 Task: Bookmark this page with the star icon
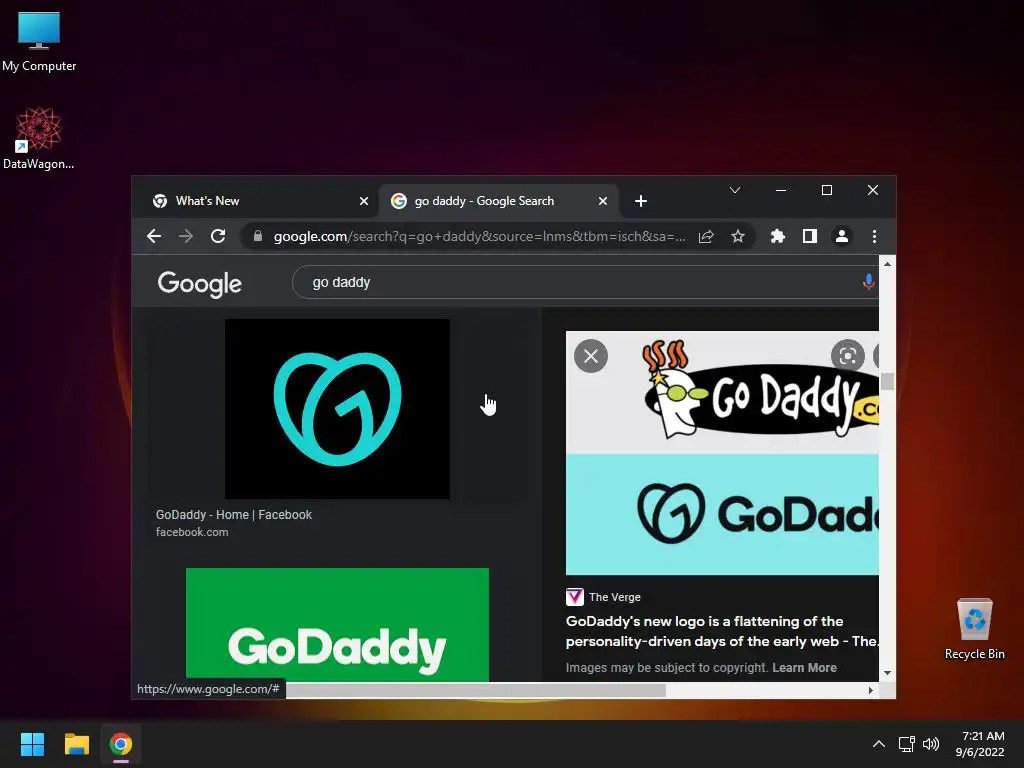[x=738, y=236]
